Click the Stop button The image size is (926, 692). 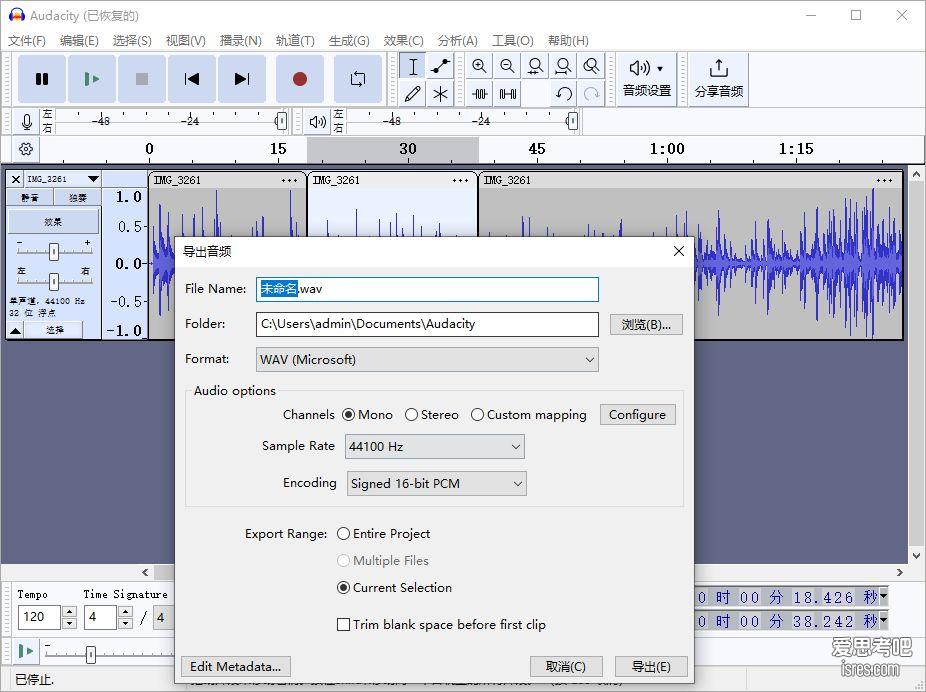point(142,79)
